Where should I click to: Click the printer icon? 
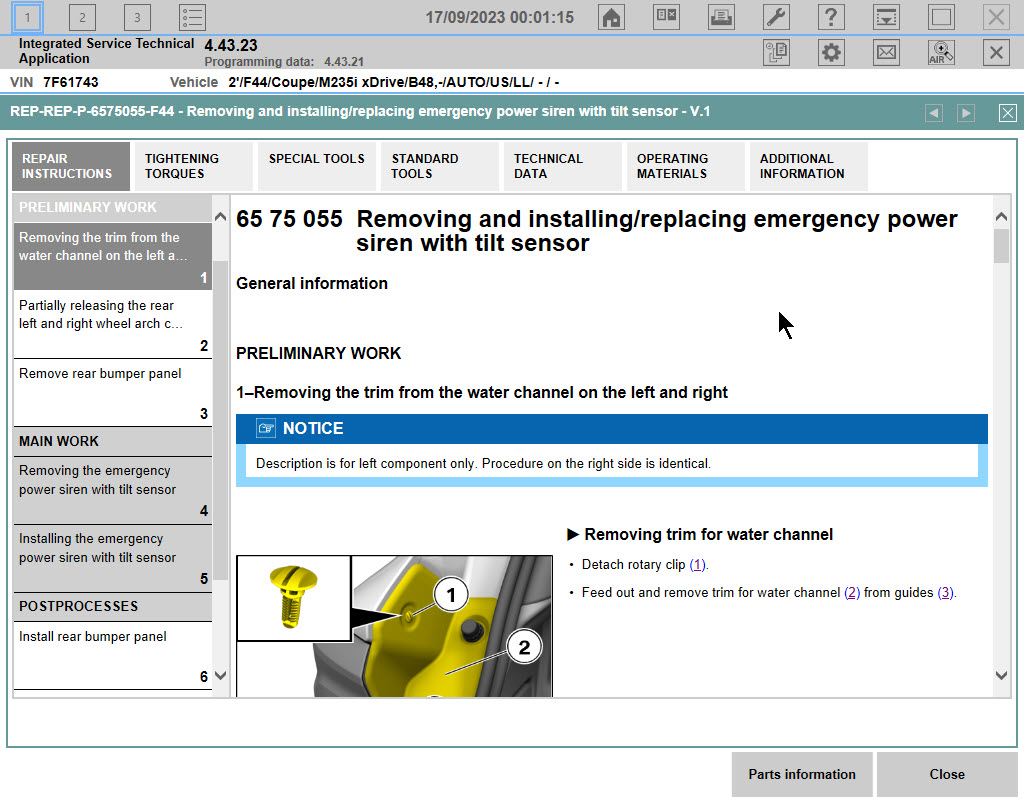(x=721, y=17)
